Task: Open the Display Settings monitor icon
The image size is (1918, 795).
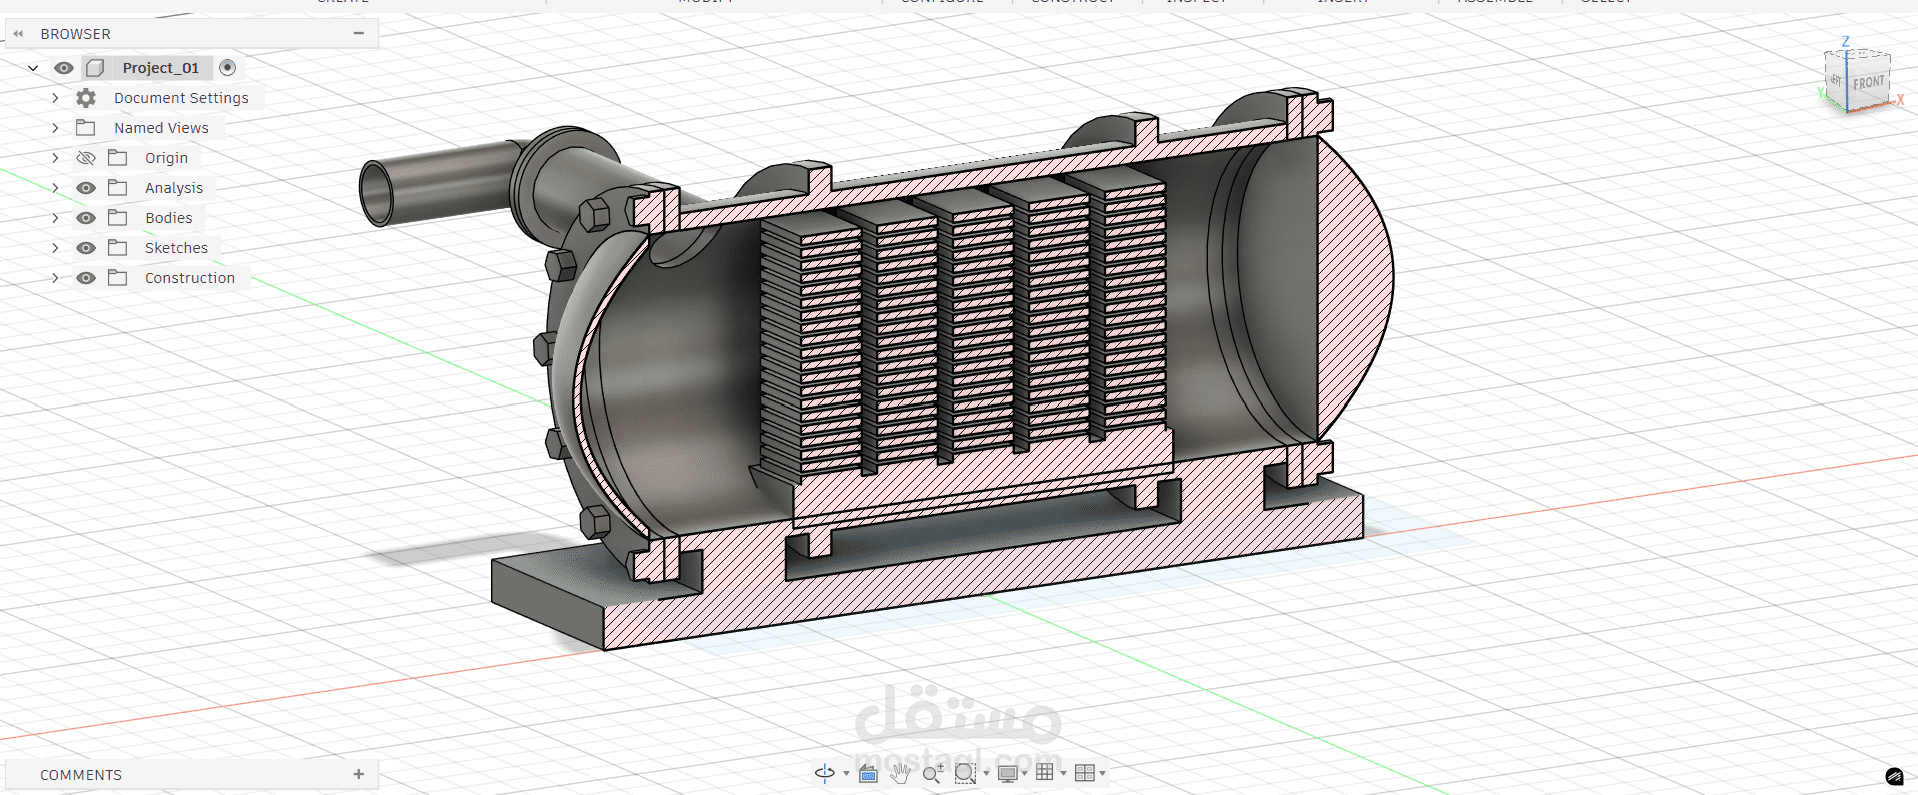Action: (1007, 773)
